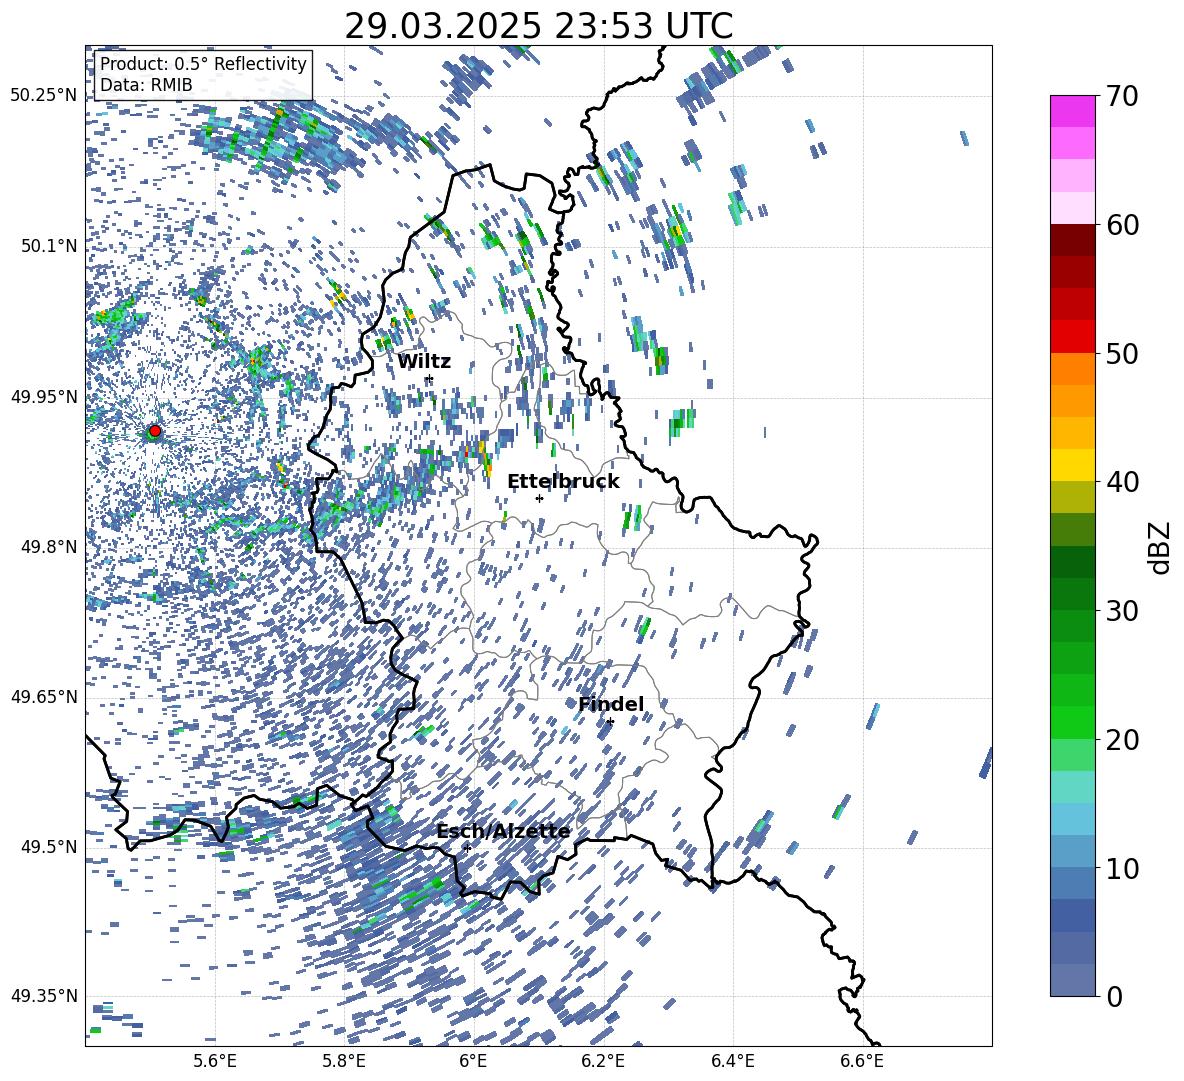Click the 6.4°E longitude label
Screen dimensions: 1184x1081
tap(732, 1061)
